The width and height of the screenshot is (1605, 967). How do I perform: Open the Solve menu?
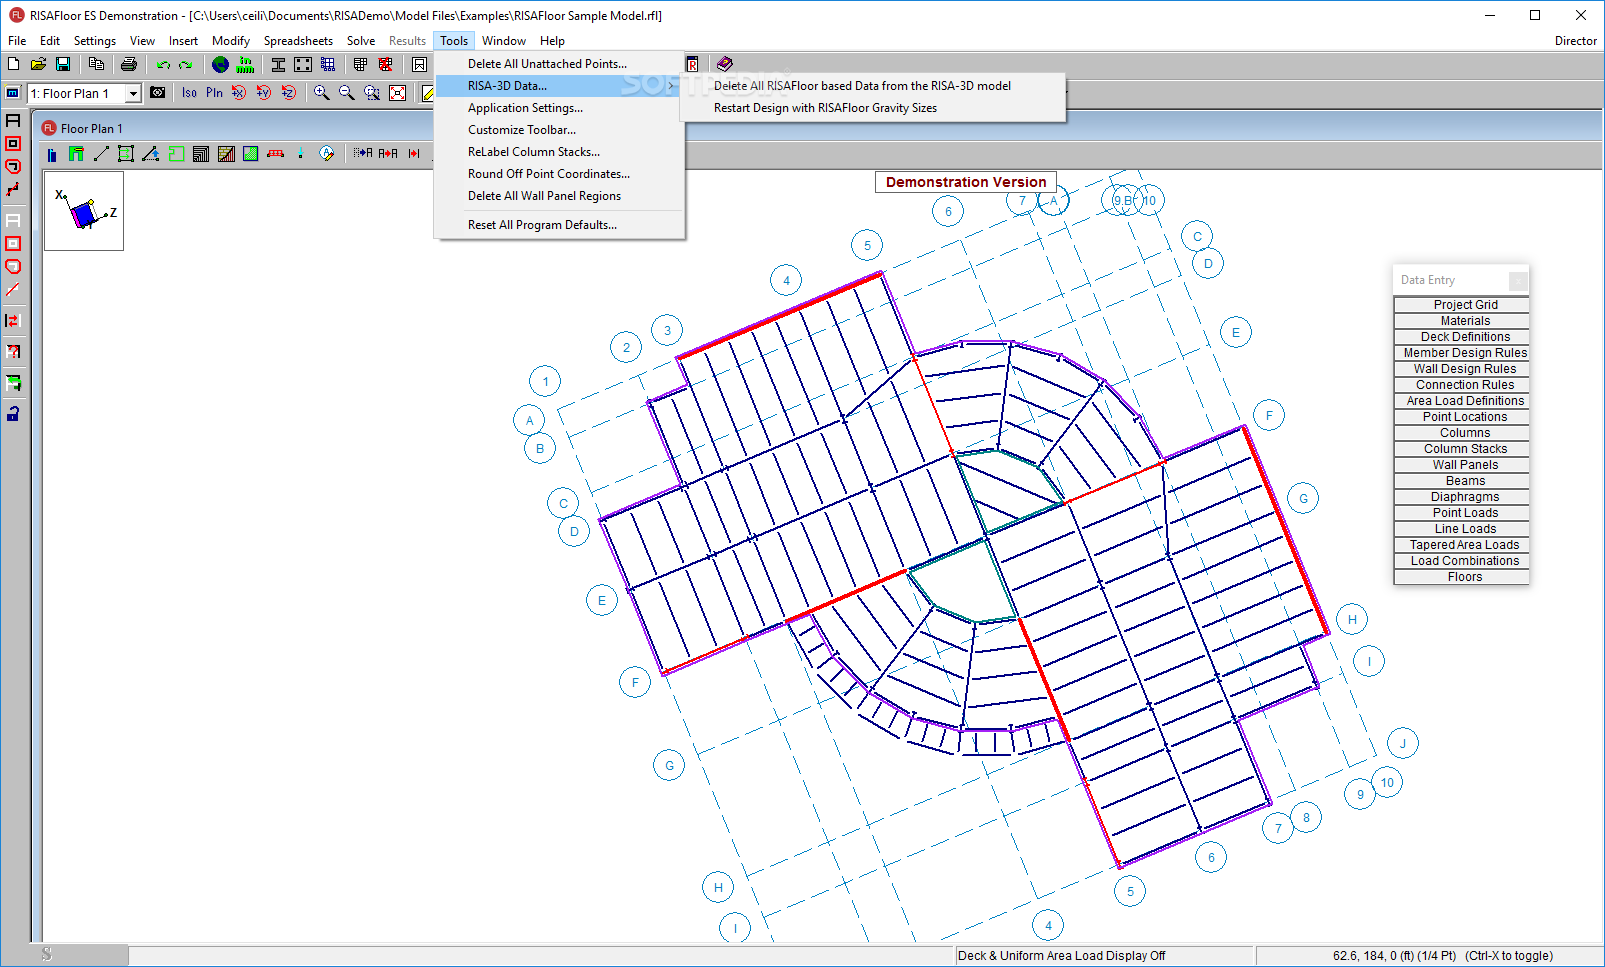pos(361,41)
